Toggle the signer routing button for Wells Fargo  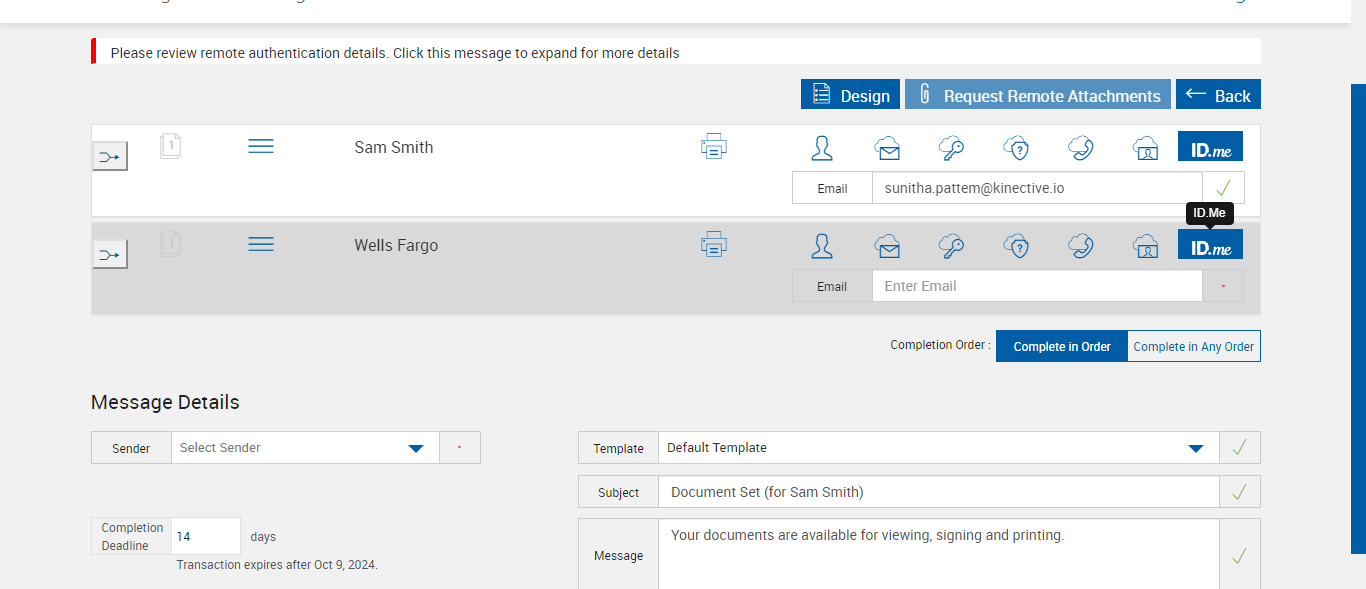110,255
